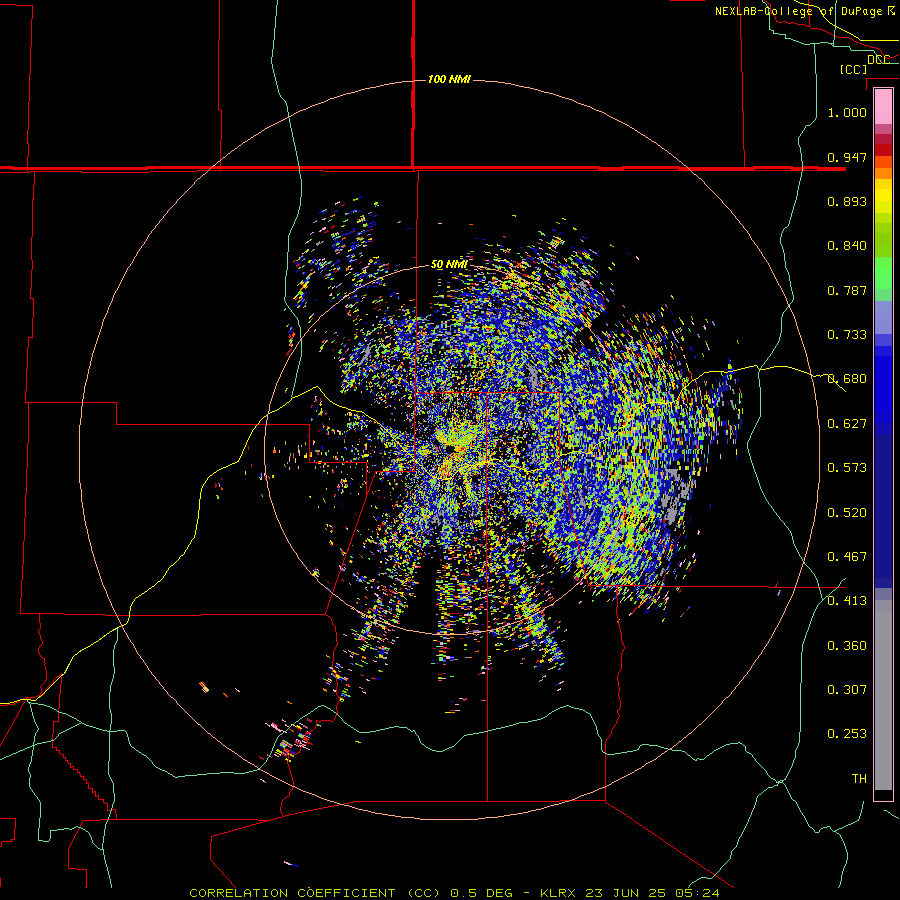Click the 0.680 legend value

(x=847, y=379)
